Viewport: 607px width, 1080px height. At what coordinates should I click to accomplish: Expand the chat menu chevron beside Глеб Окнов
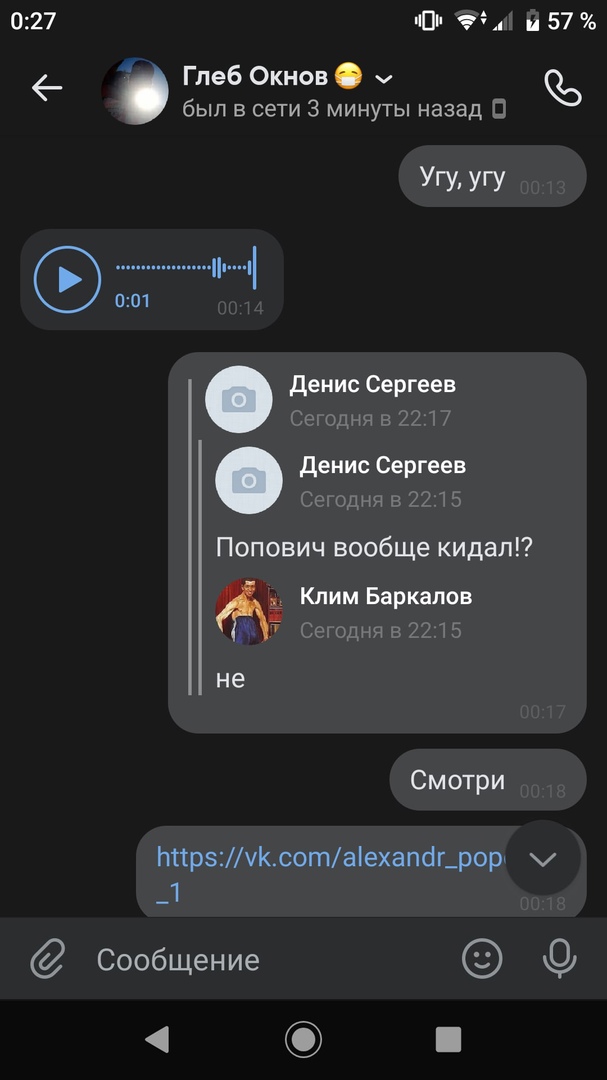384,79
